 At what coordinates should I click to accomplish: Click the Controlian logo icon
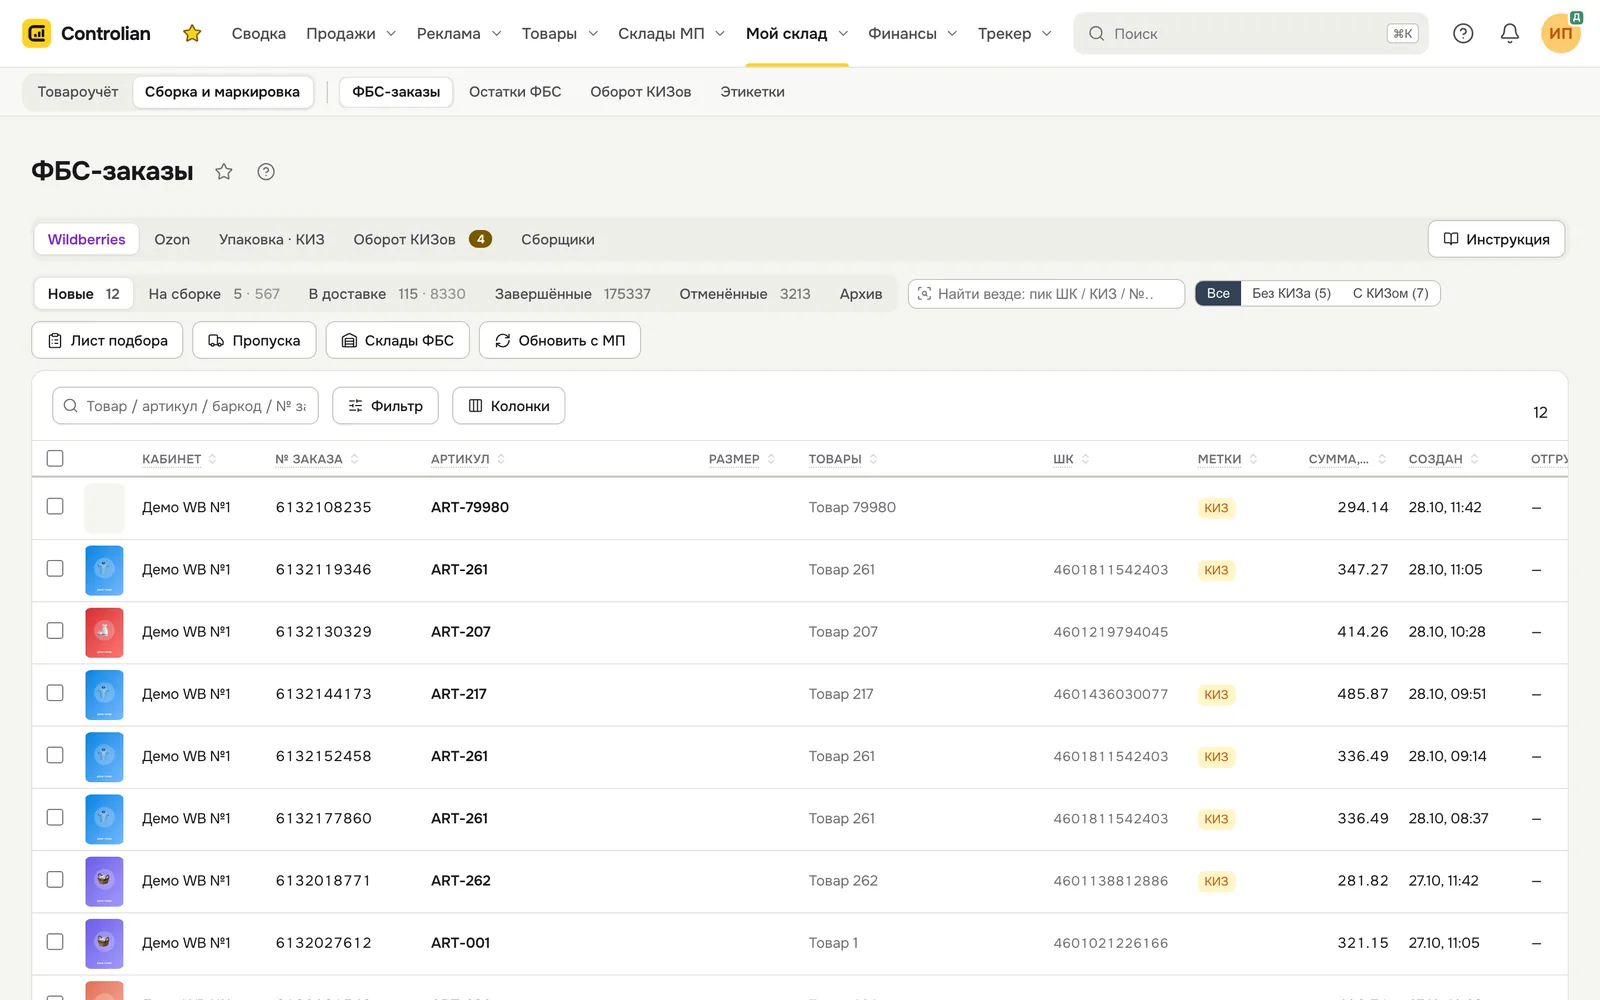37,33
